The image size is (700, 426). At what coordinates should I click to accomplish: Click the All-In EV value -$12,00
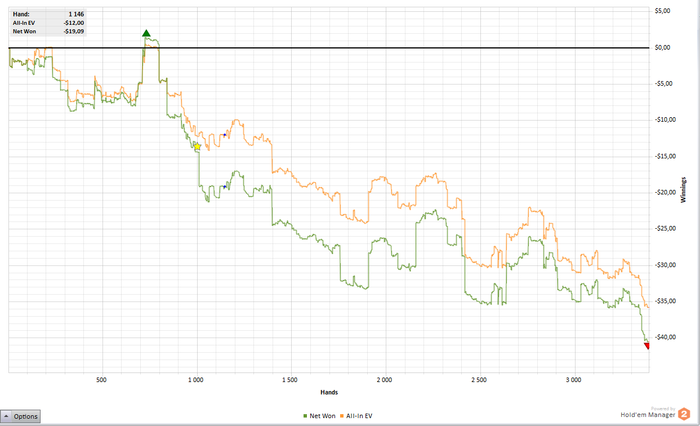[x=74, y=23]
